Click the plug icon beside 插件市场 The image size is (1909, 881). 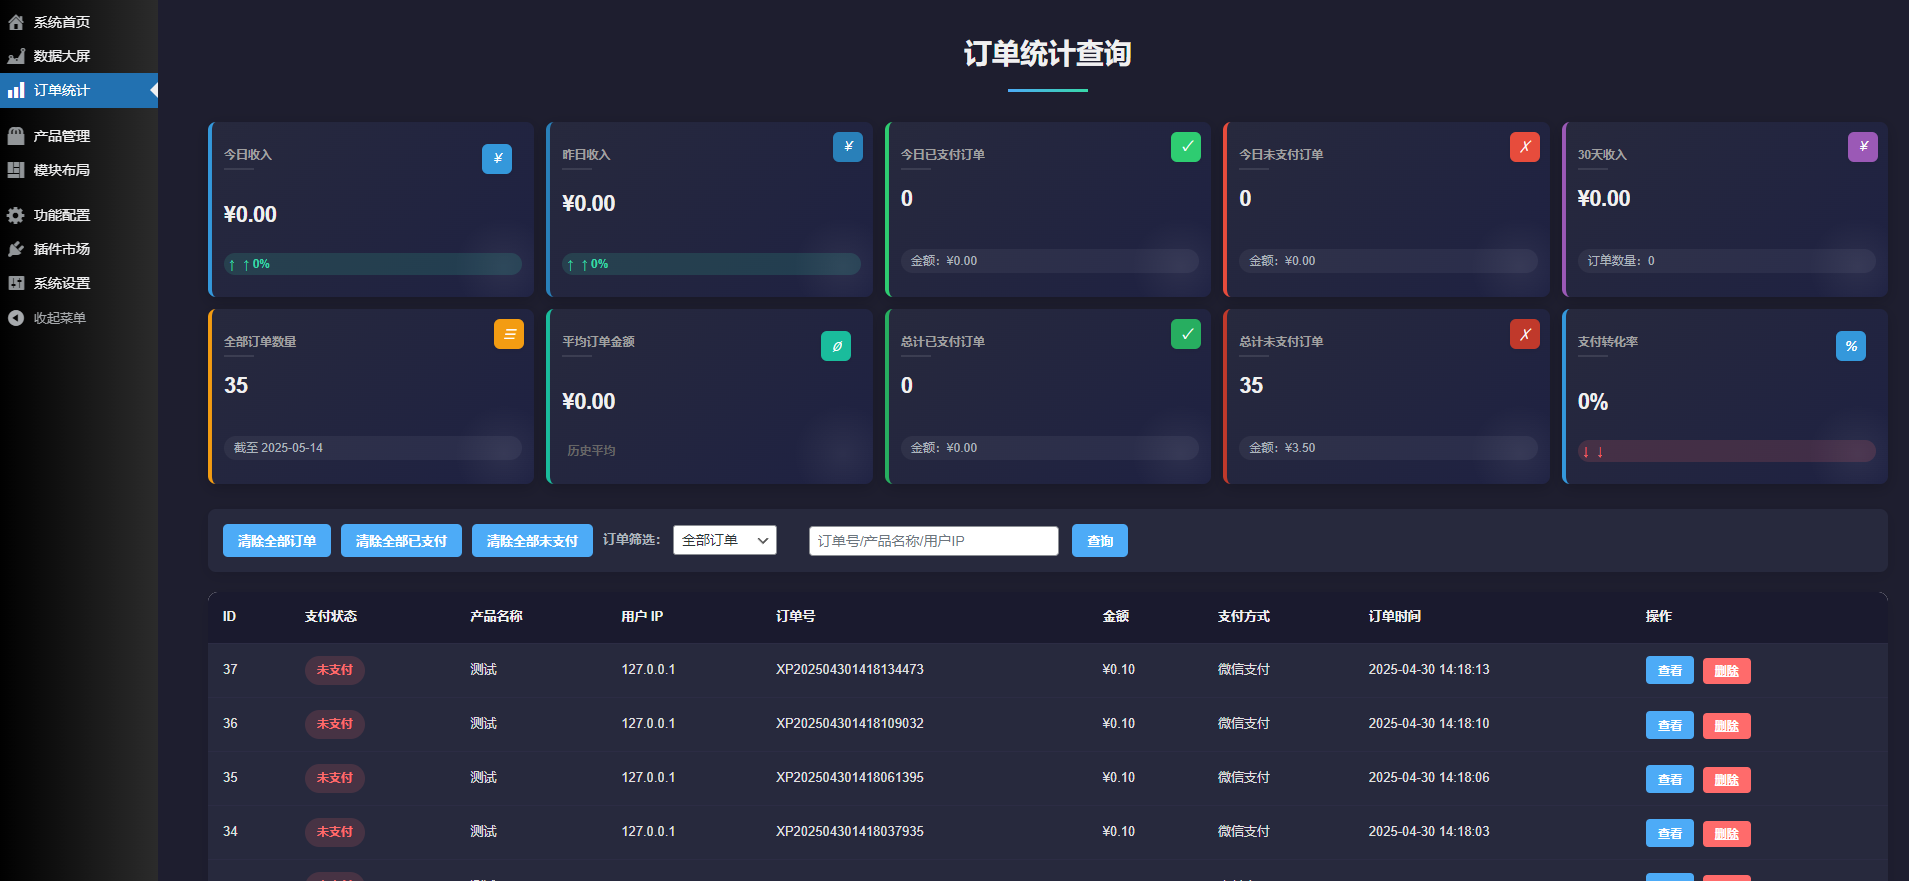[16, 249]
